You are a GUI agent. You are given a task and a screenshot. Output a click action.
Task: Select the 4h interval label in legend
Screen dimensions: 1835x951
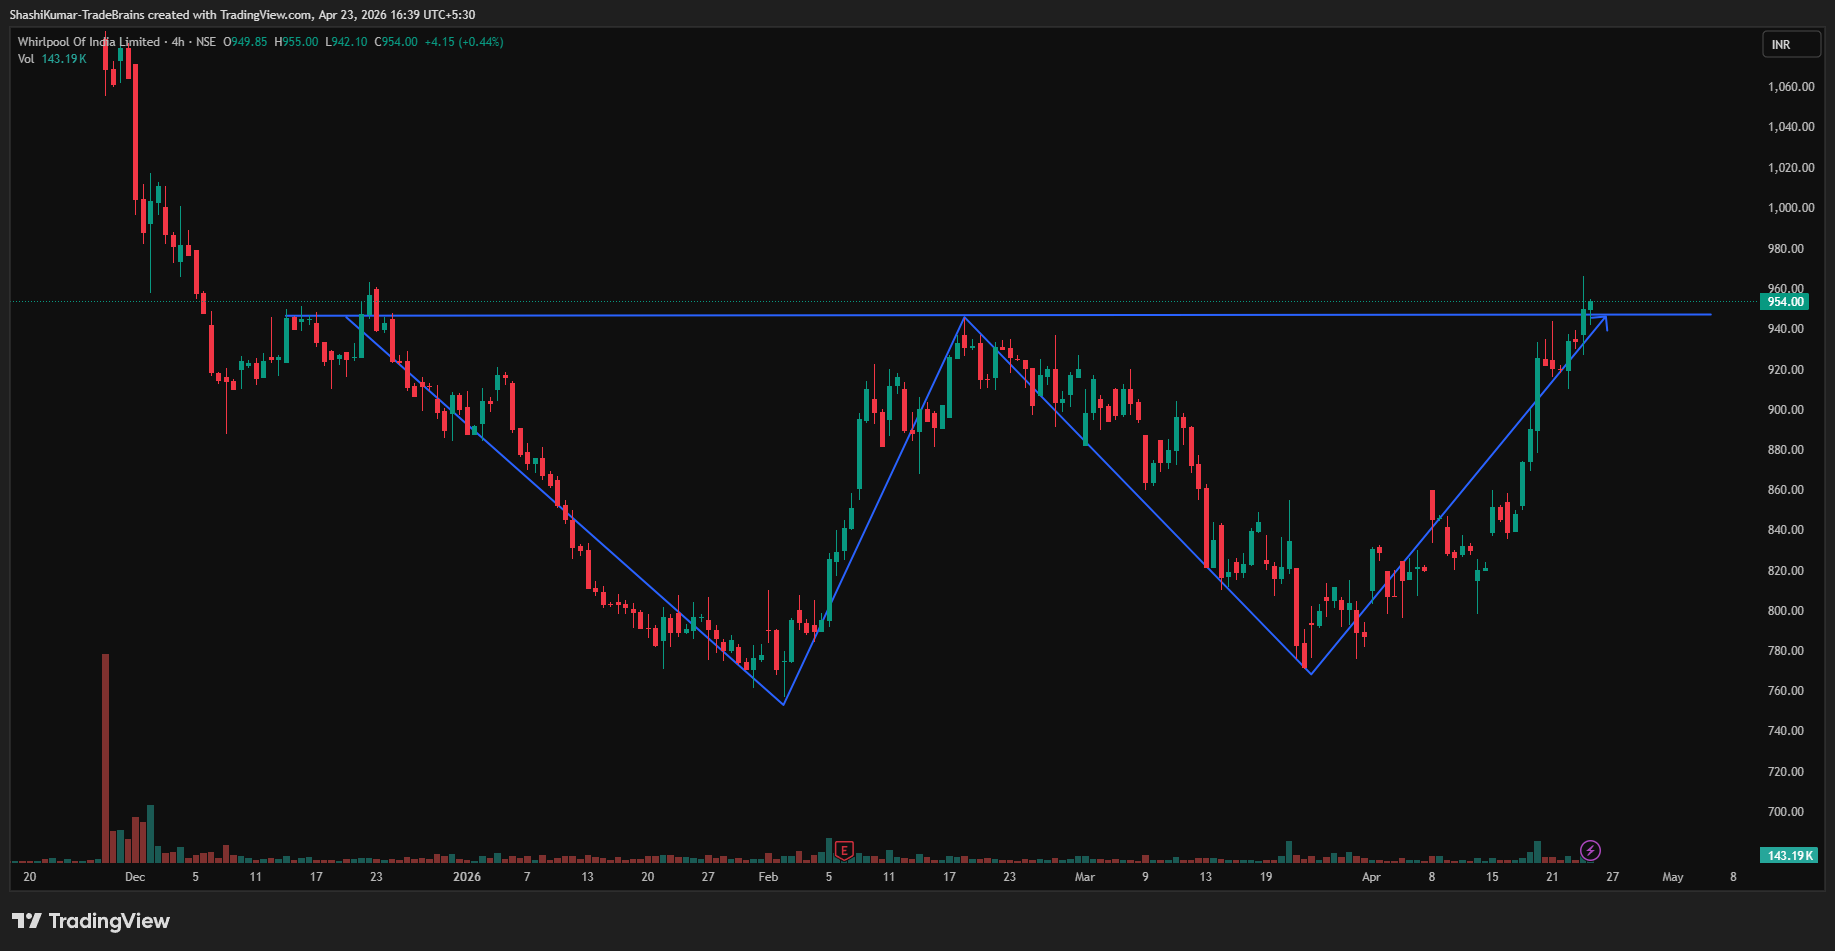tap(178, 42)
